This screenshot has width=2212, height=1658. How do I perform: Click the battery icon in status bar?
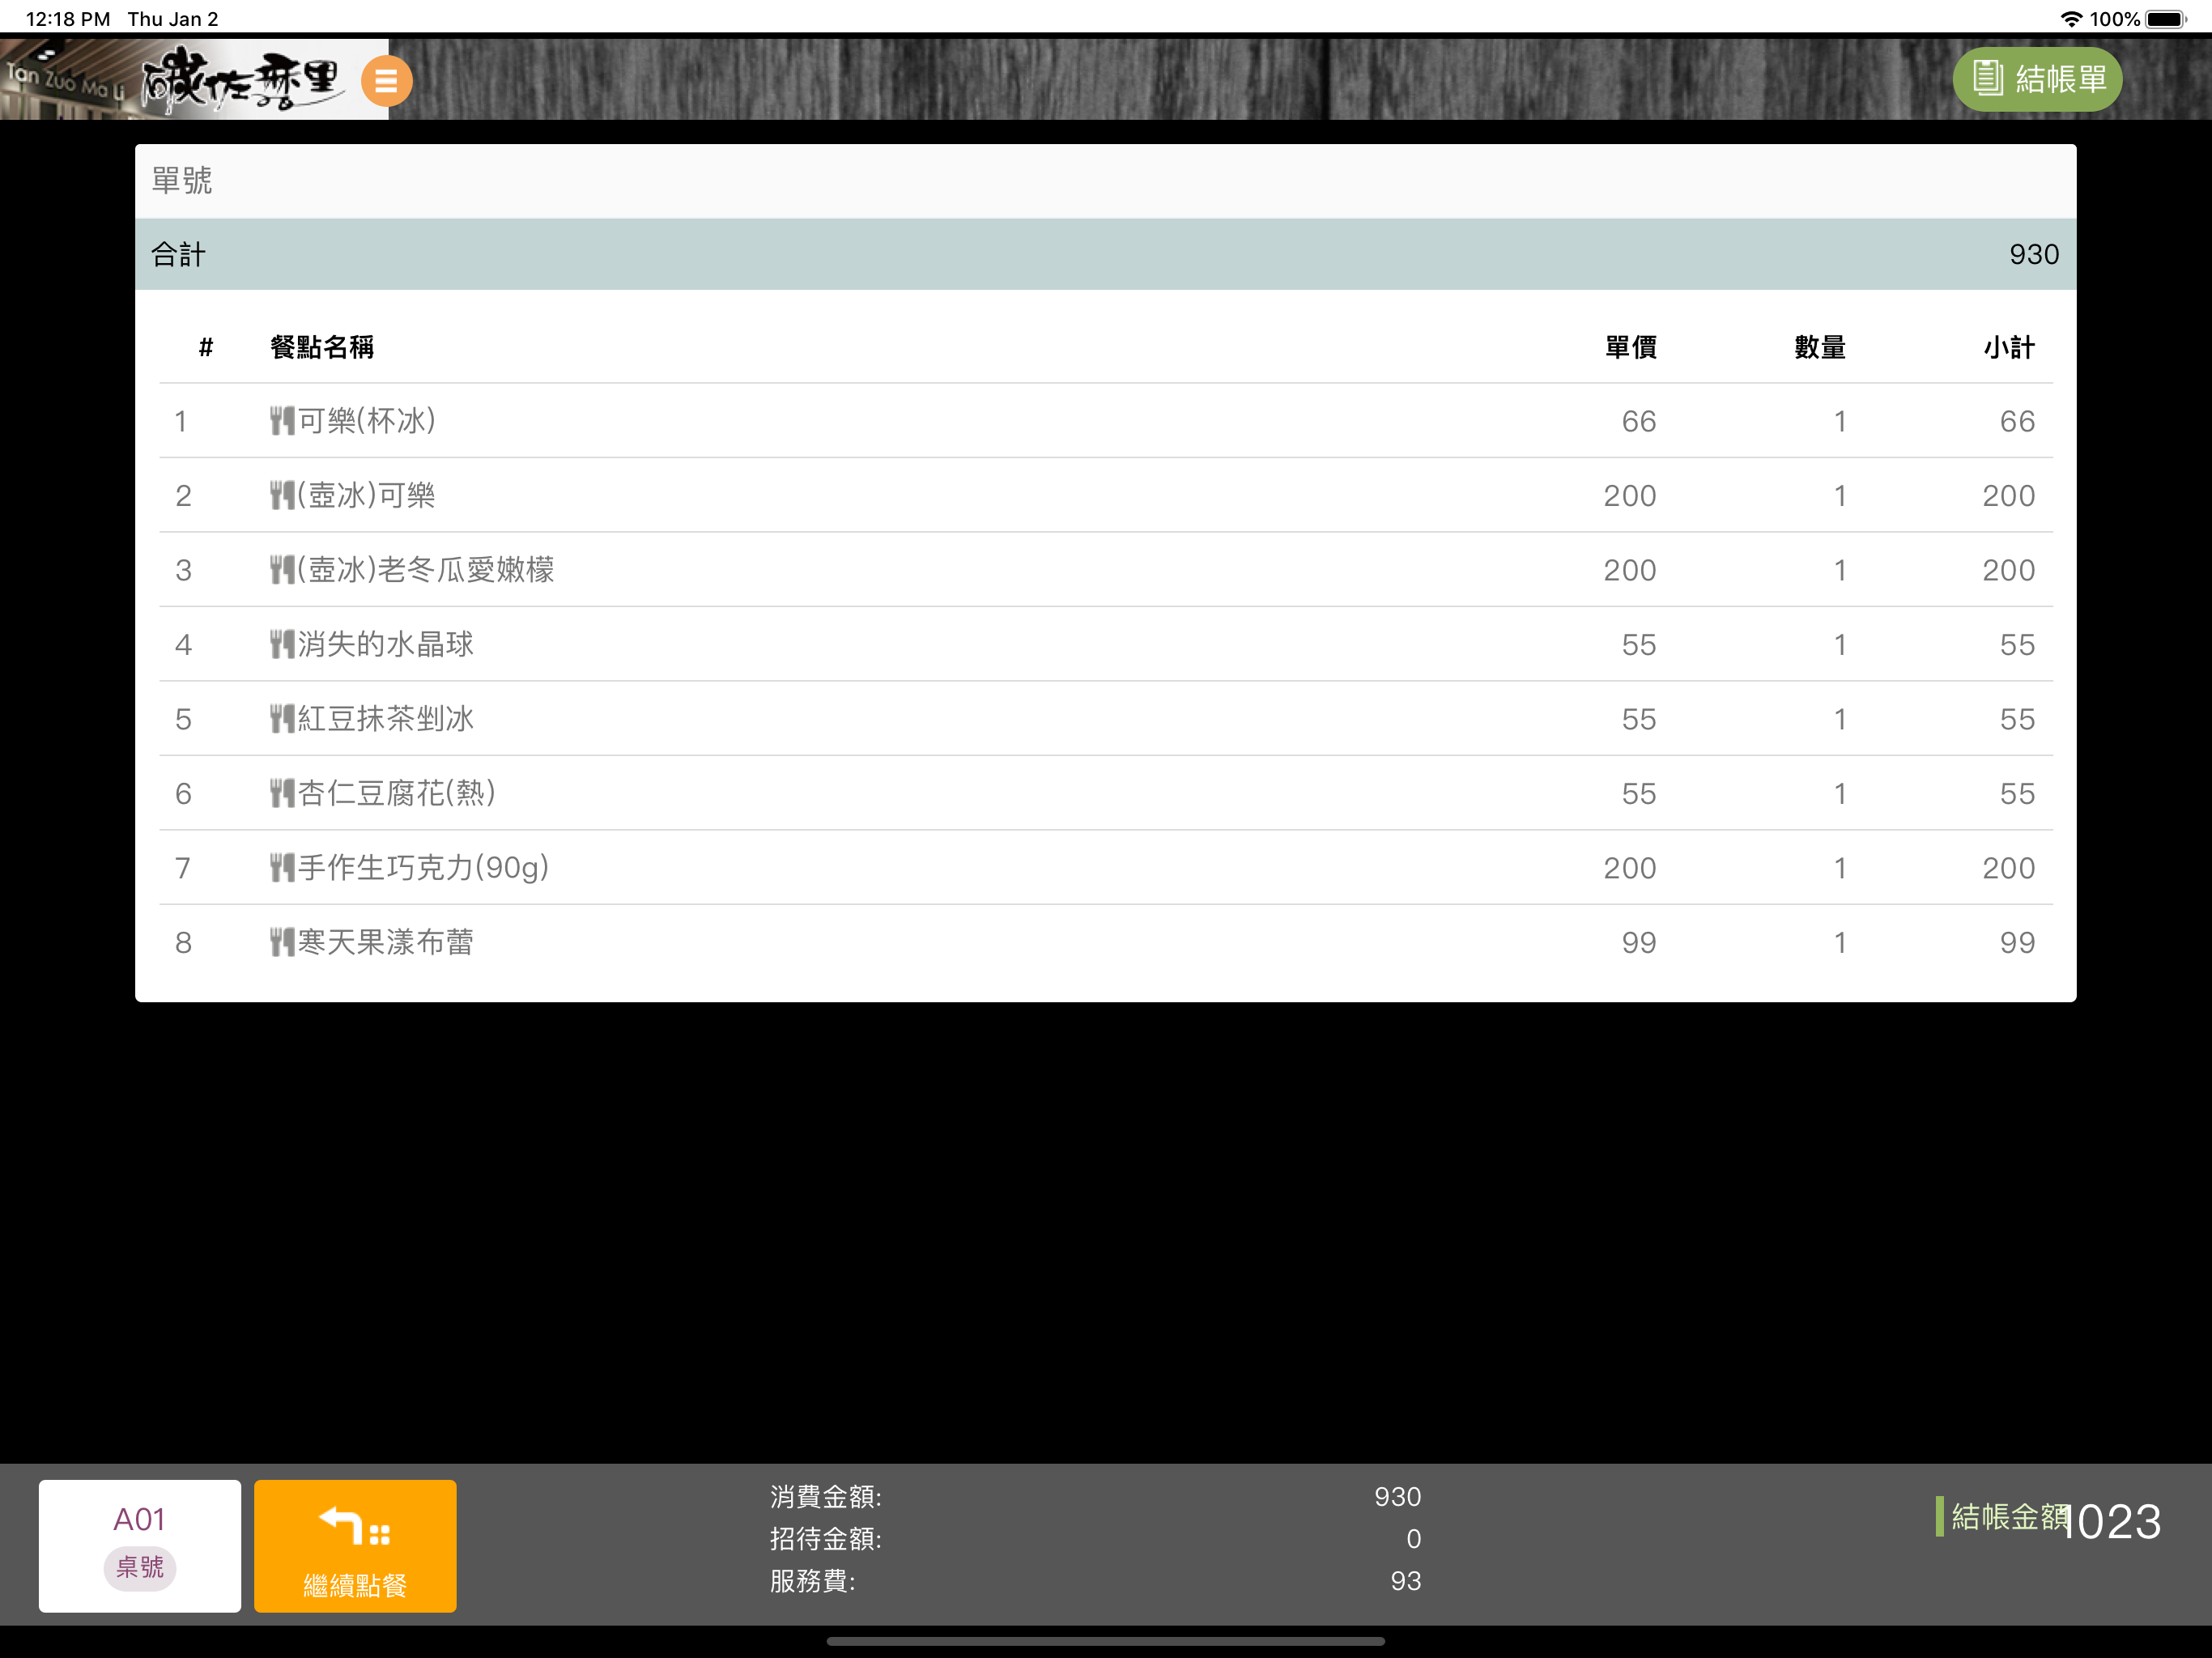click(2166, 19)
